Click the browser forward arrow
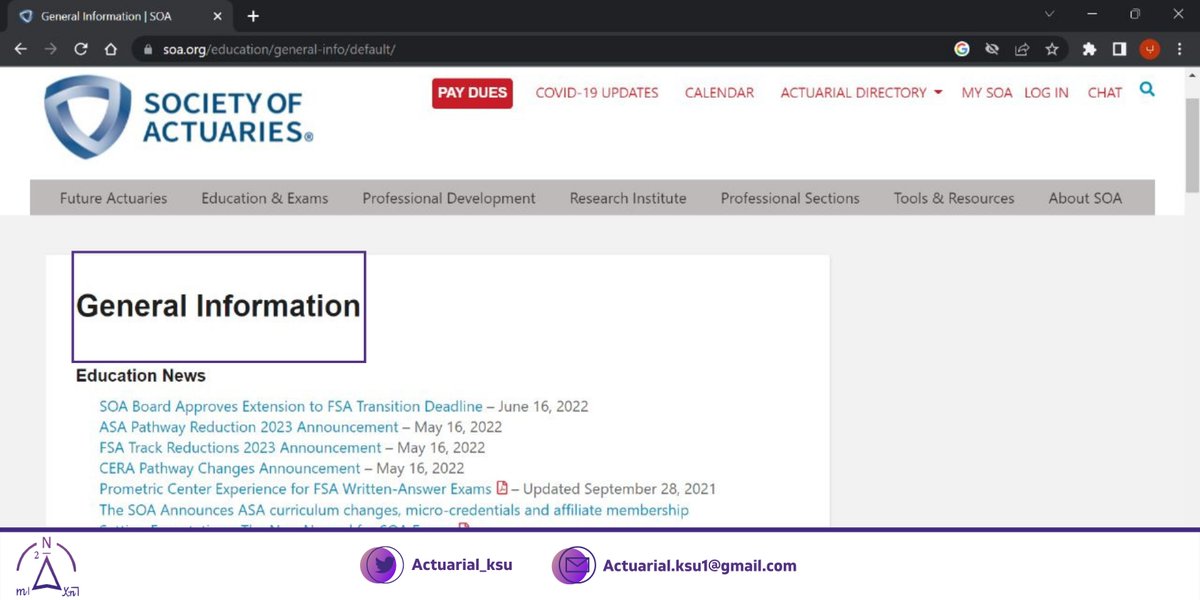 tap(50, 48)
